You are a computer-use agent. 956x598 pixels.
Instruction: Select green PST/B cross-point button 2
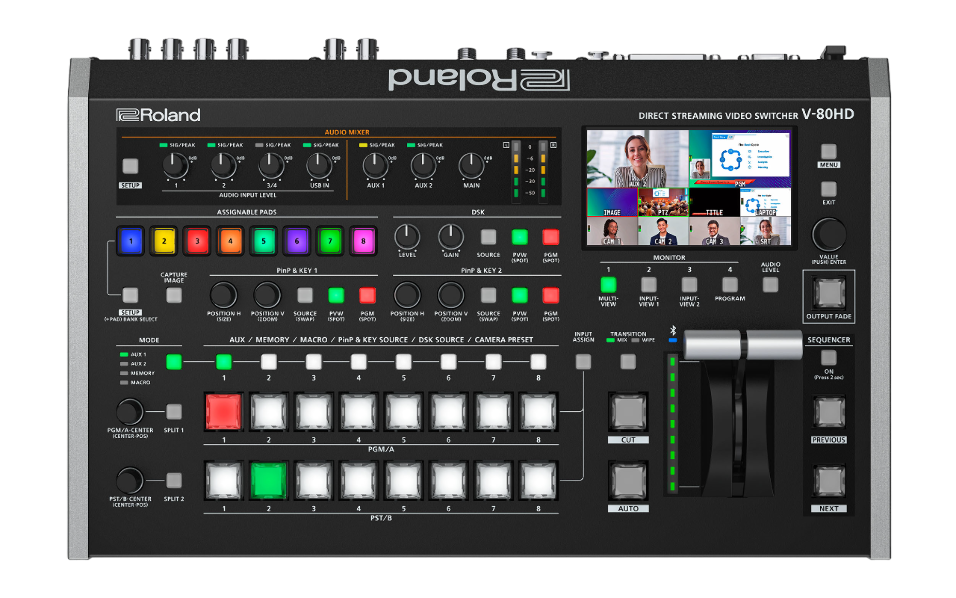268,480
